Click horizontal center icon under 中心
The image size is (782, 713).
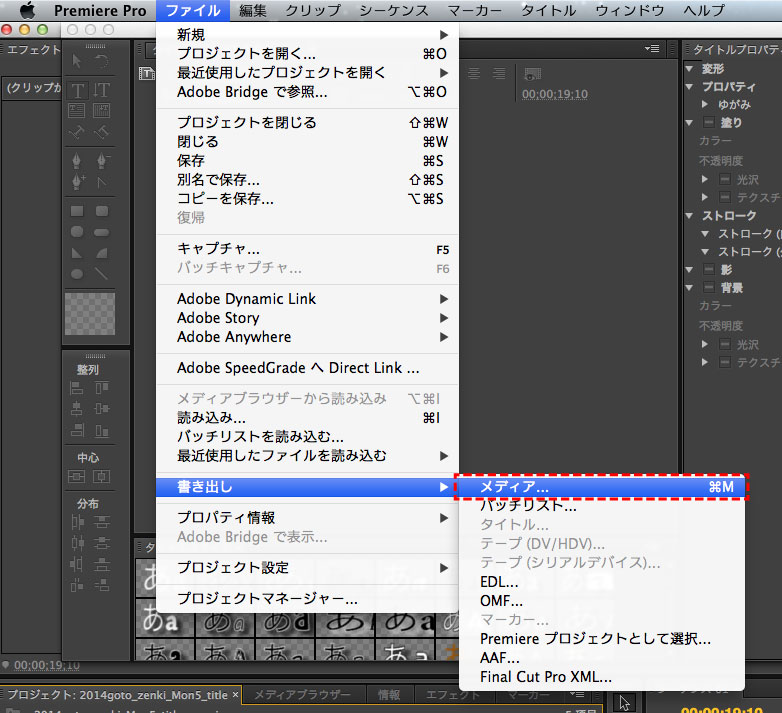(x=101, y=477)
